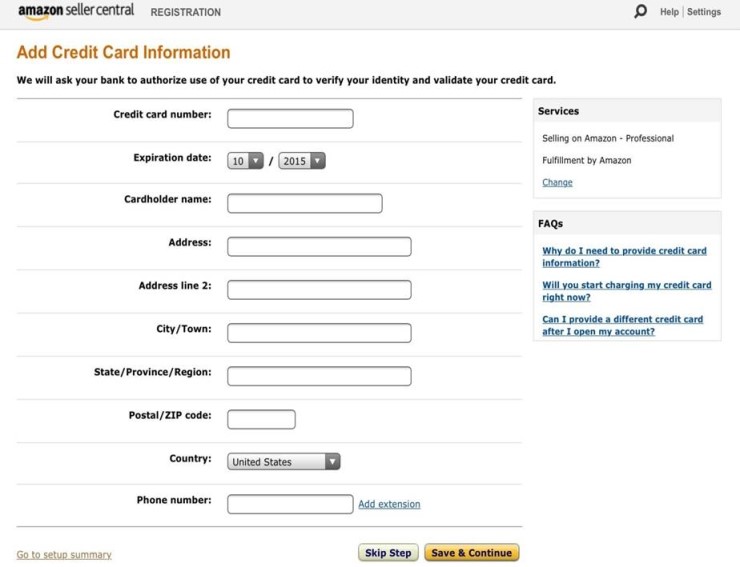Go to setup summary link
The width and height of the screenshot is (740, 567).
point(64,555)
